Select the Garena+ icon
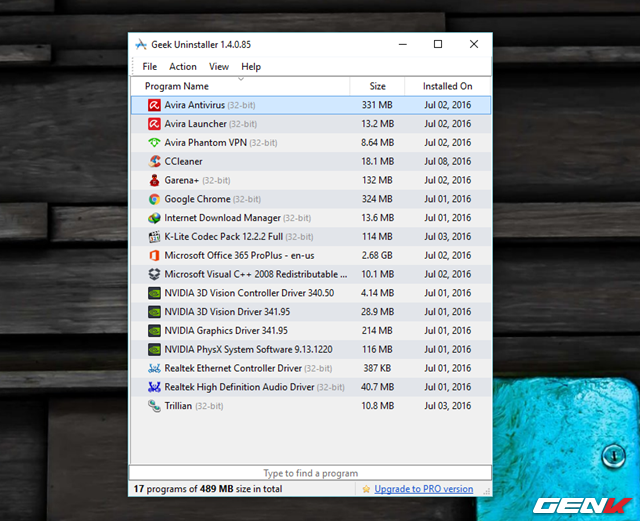 pyautogui.click(x=154, y=180)
